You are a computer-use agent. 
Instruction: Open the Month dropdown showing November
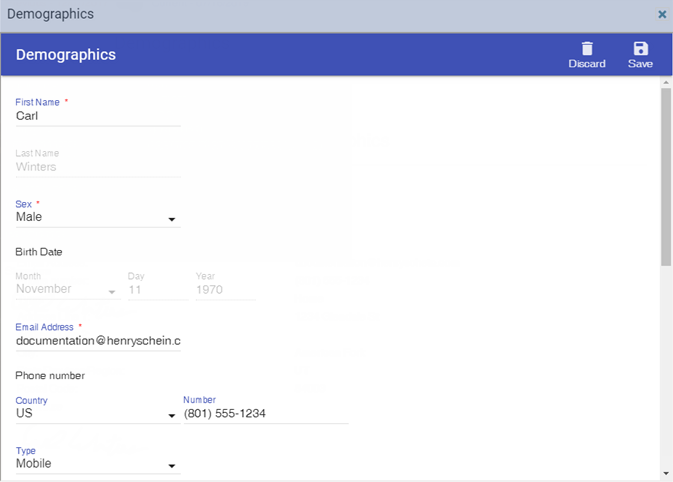pos(67,289)
